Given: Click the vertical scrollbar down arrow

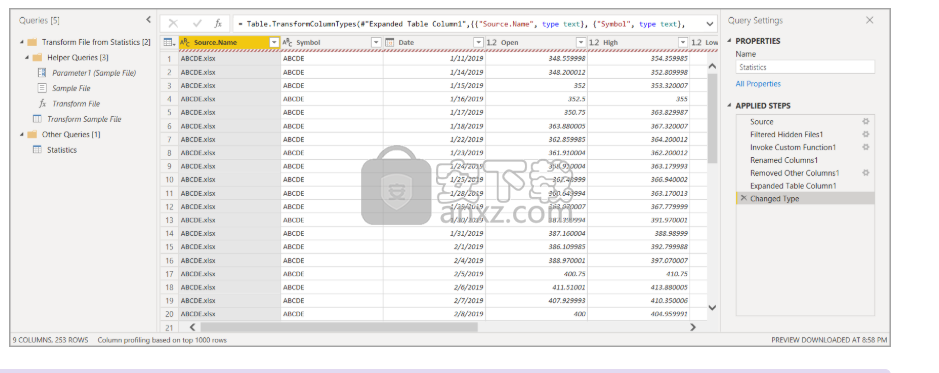Looking at the screenshot, I should 712,308.
